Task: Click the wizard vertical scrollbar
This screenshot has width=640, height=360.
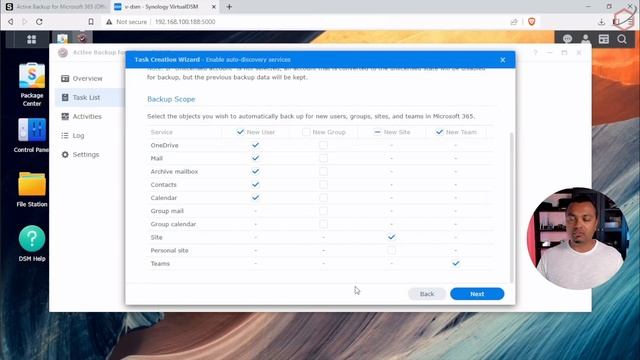Action: click(511, 207)
